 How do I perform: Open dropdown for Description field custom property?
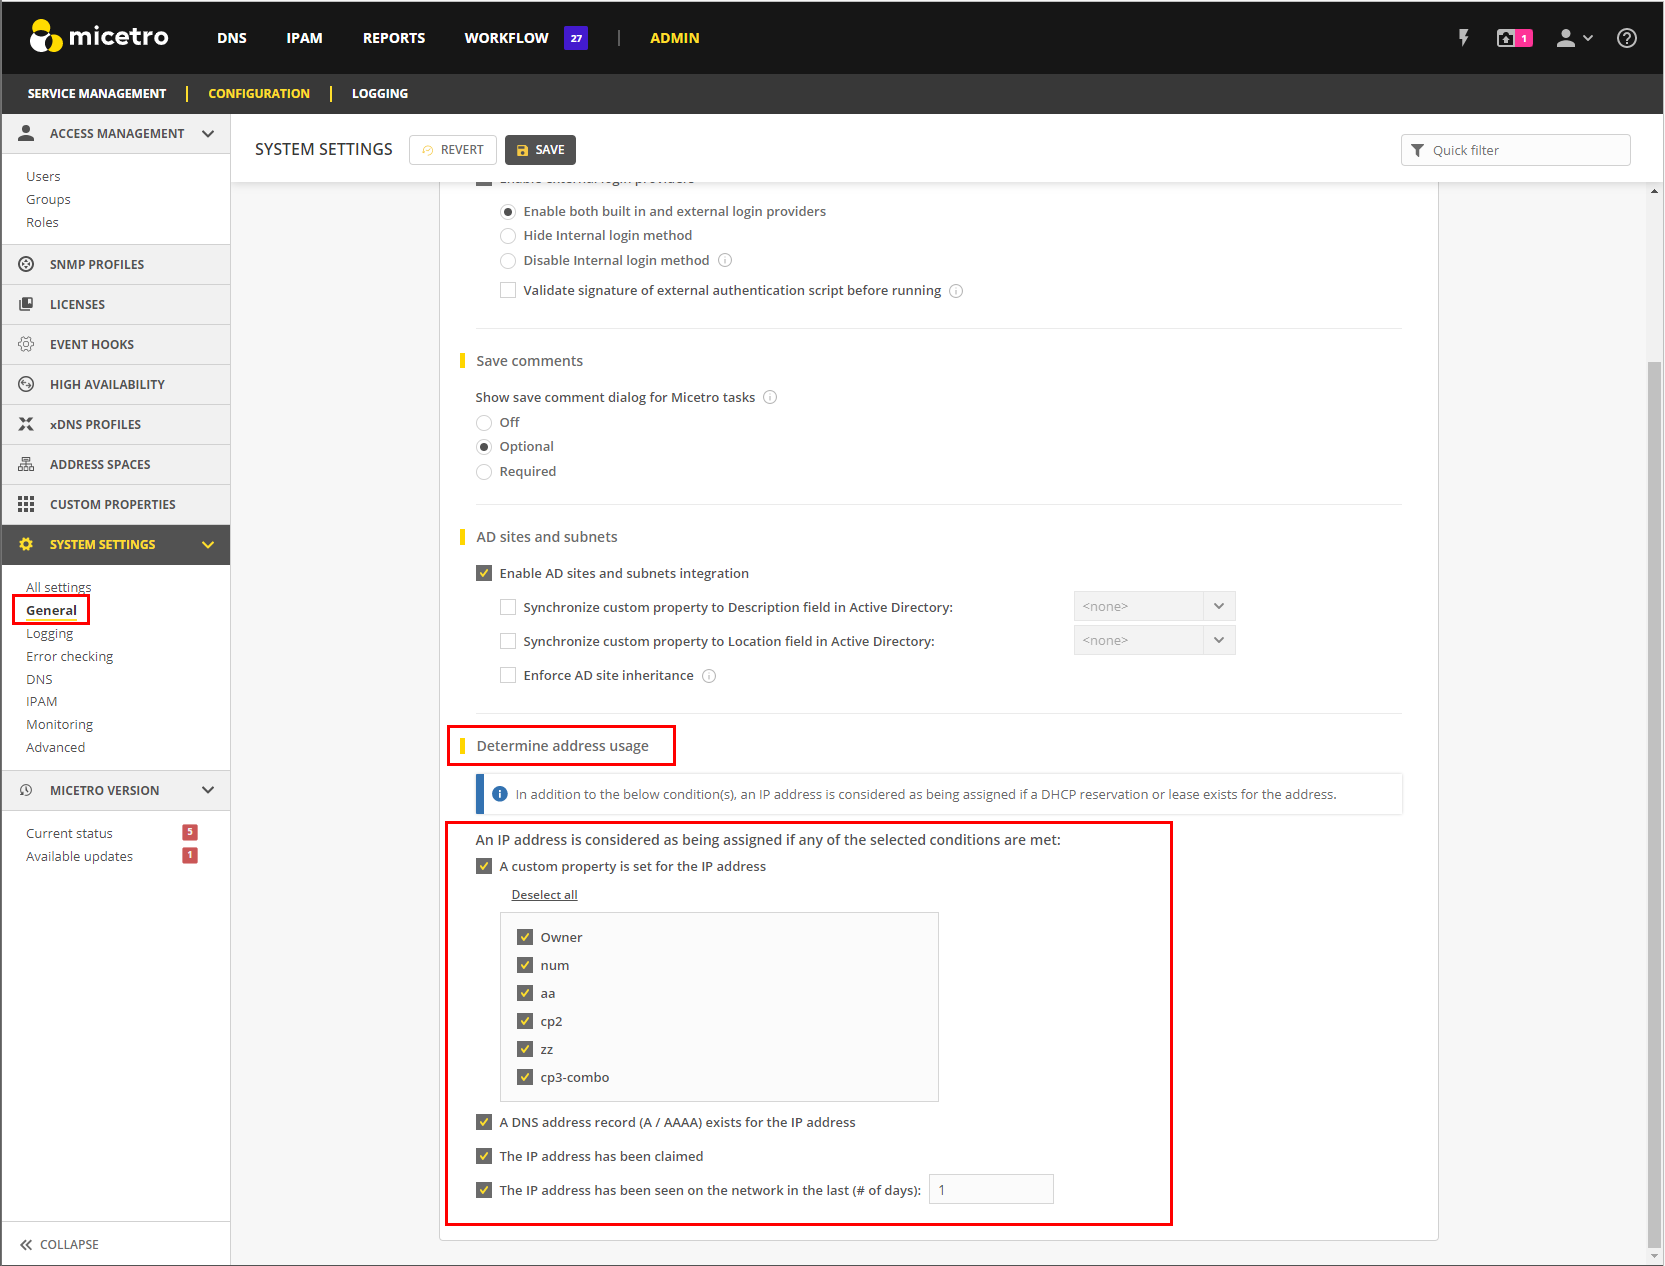pyautogui.click(x=1218, y=606)
